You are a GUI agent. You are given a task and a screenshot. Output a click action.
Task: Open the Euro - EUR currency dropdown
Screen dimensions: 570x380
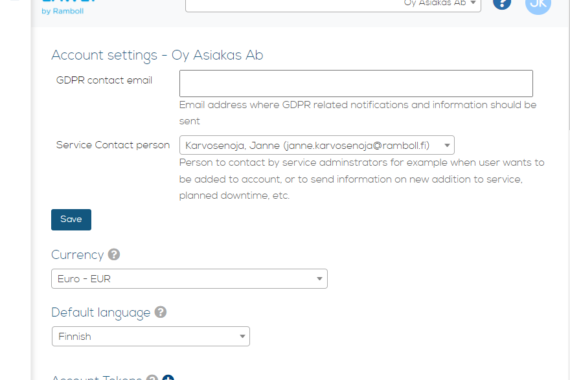(x=189, y=279)
